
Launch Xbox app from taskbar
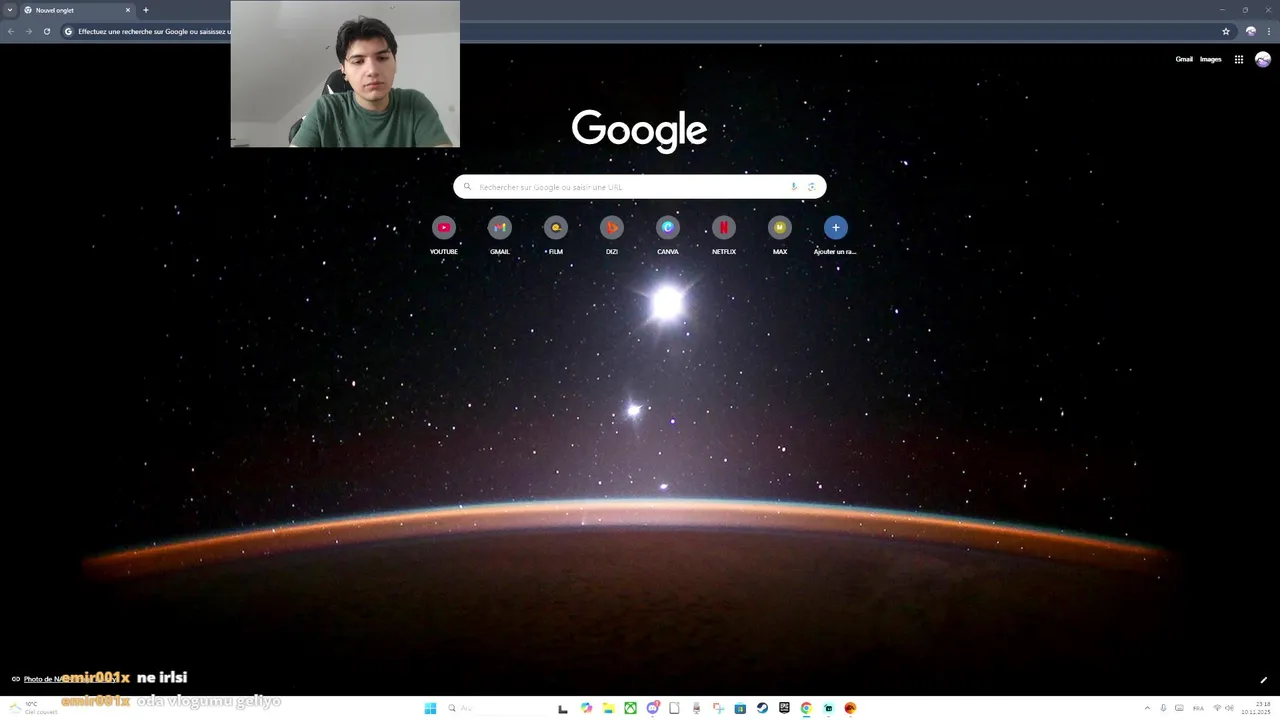[x=630, y=708]
